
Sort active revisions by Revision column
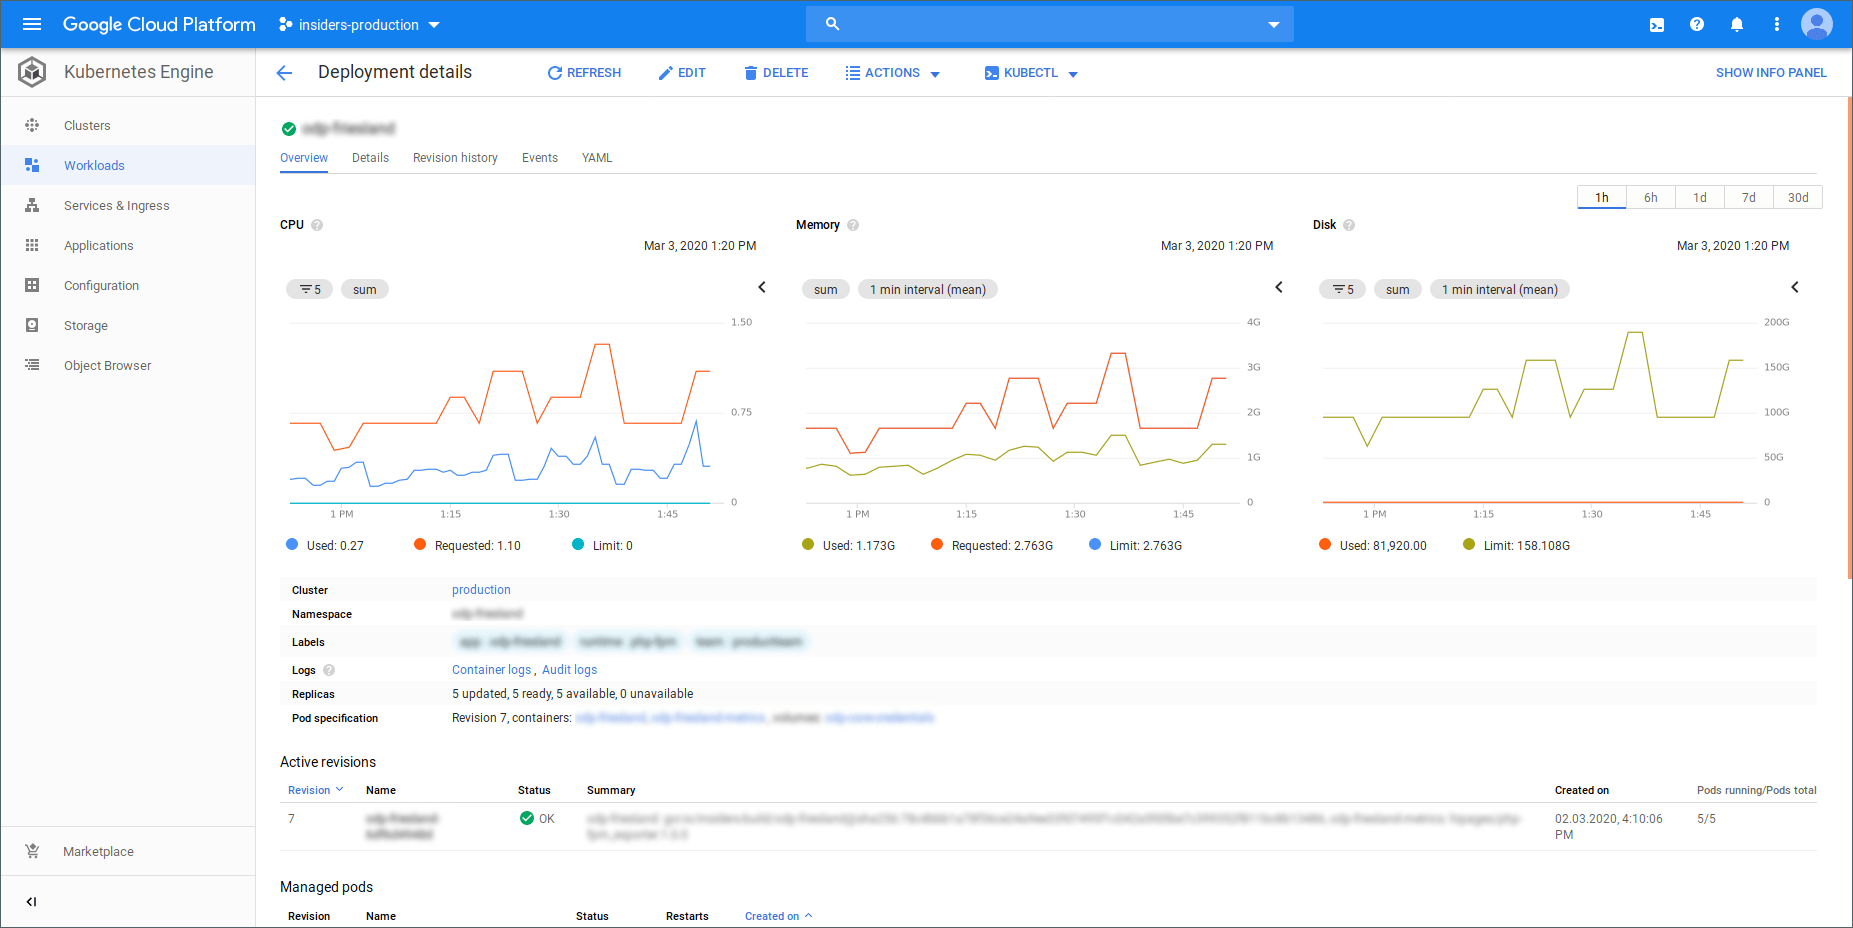point(315,790)
